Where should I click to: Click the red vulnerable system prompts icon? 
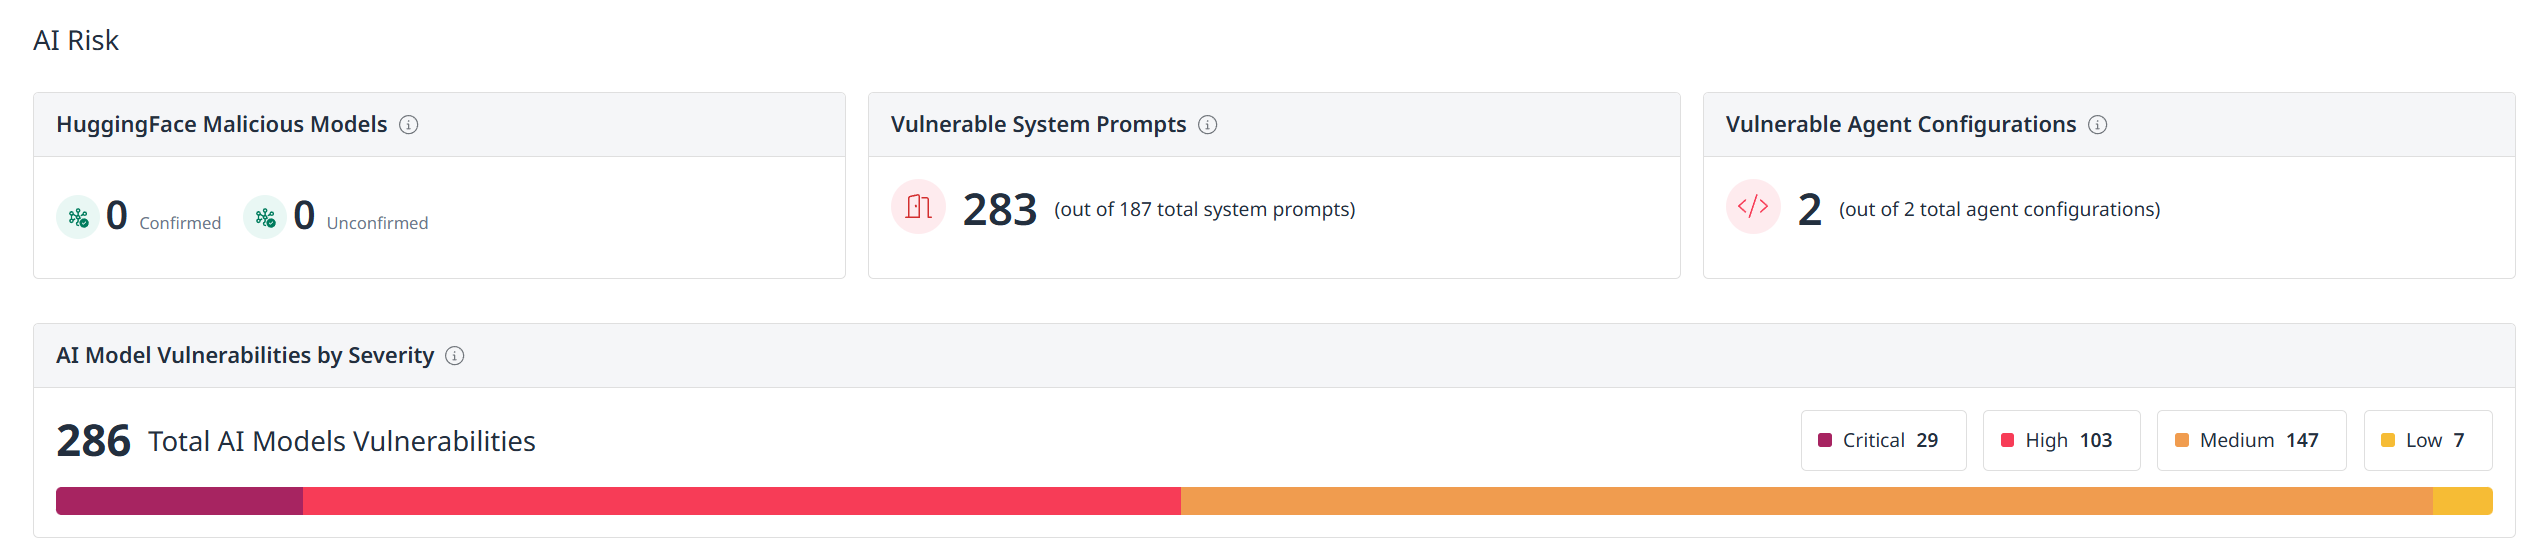pyautogui.click(x=917, y=207)
